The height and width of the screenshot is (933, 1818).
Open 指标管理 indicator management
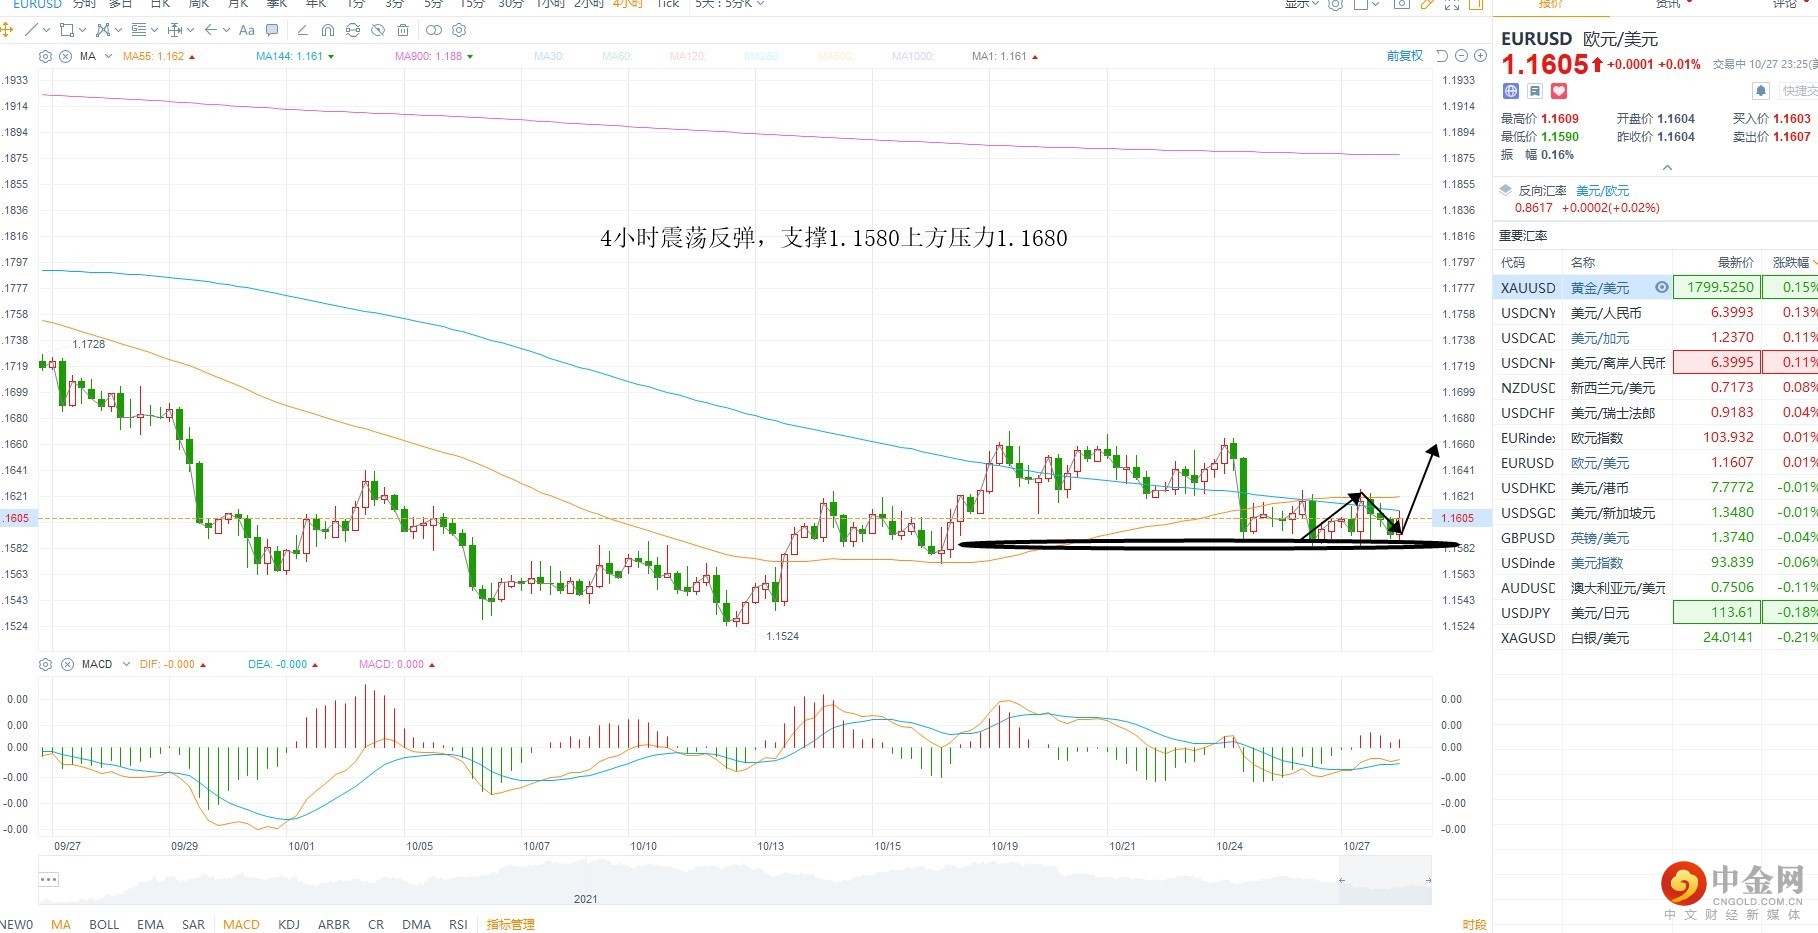pos(510,924)
